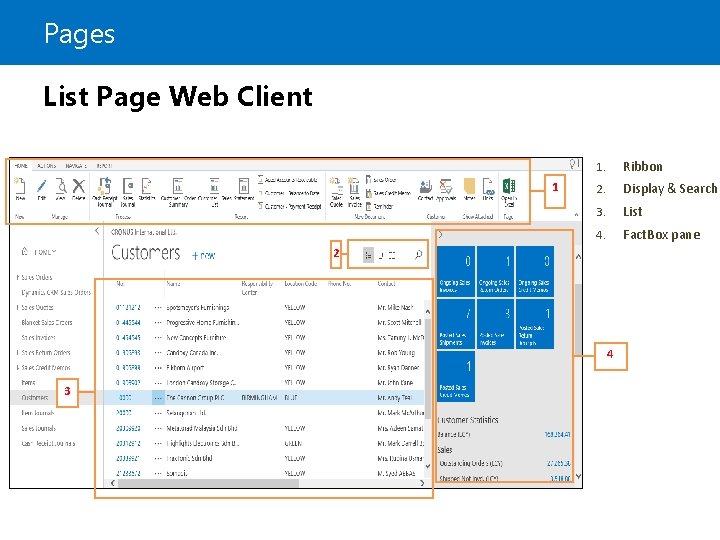Open Sales Invoices navigation item
This screenshot has height=540, width=720.
coord(38,338)
